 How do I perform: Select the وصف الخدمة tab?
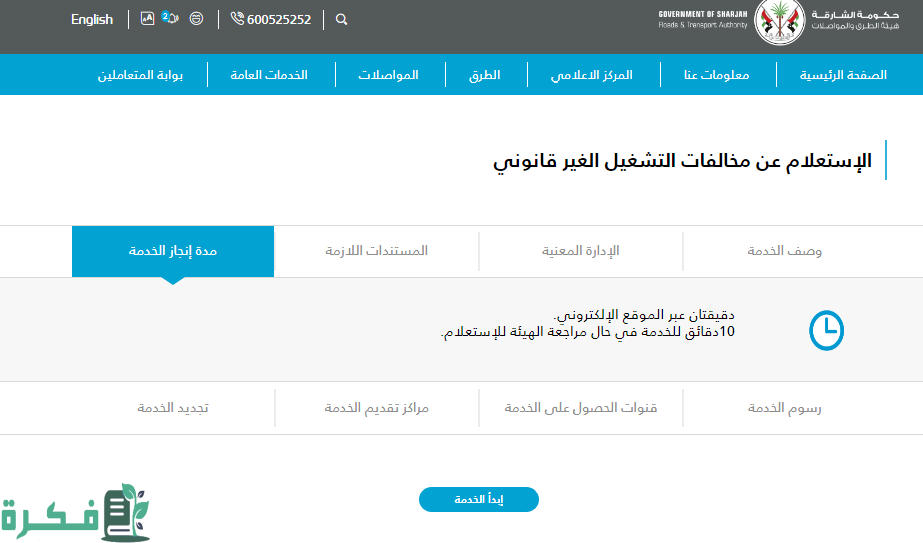(784, 251)
